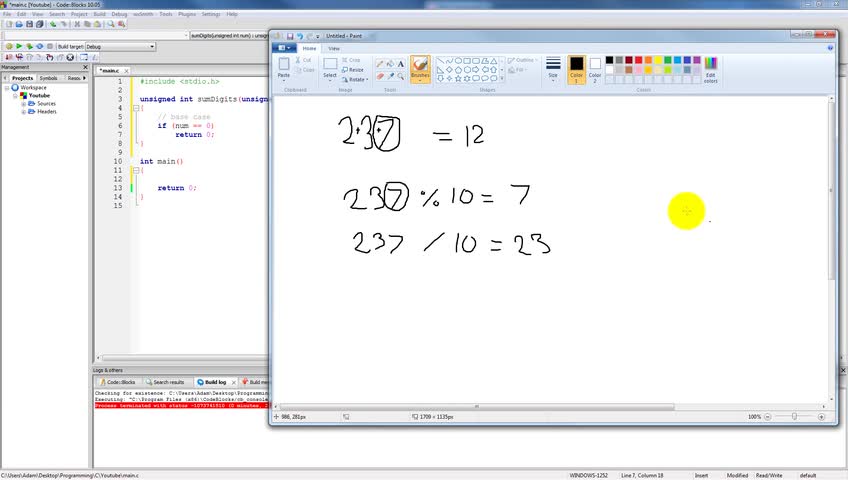Click the Save icon in Paint title bar
Image resolution: width=848 pixels, height=480 pixels.
(290, 36)
